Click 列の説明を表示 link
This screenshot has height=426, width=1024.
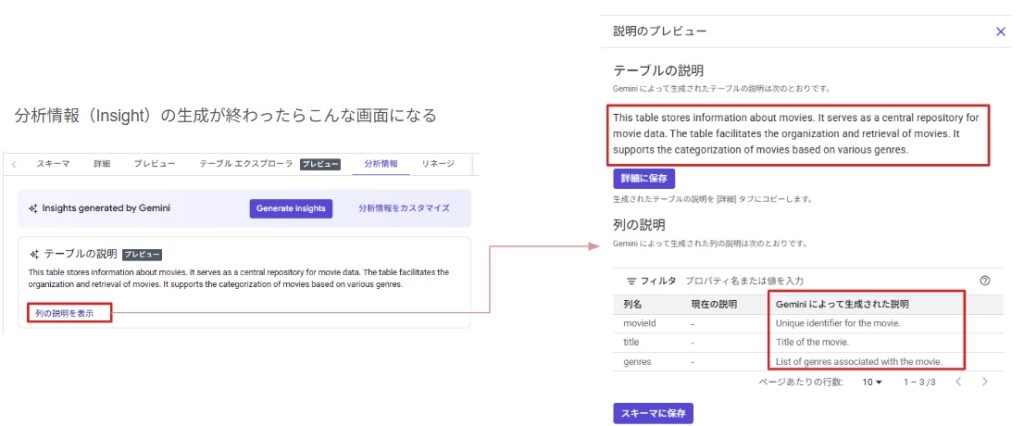[x=65, y=314]
